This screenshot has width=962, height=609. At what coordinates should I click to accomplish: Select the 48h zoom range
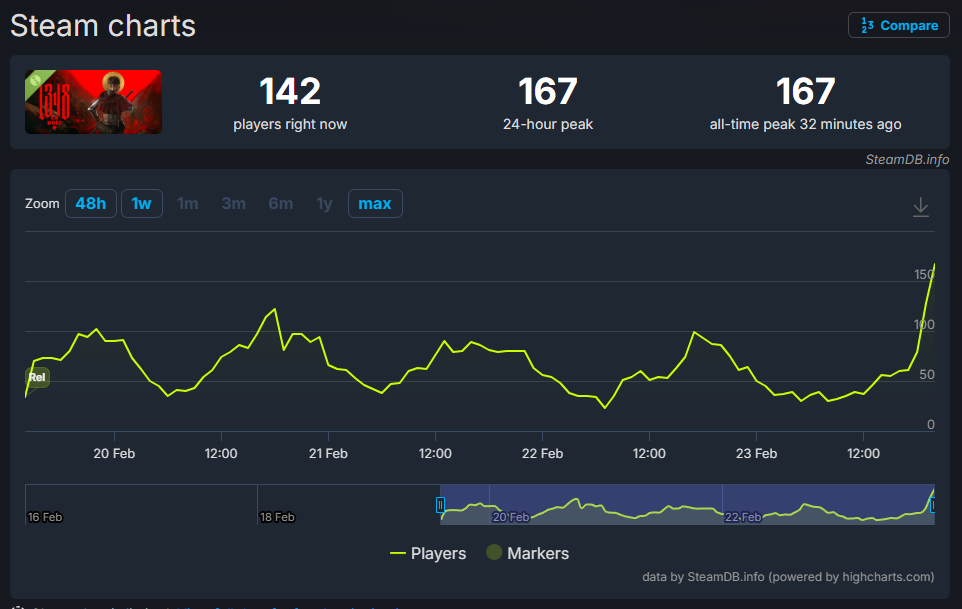point(91,204)
